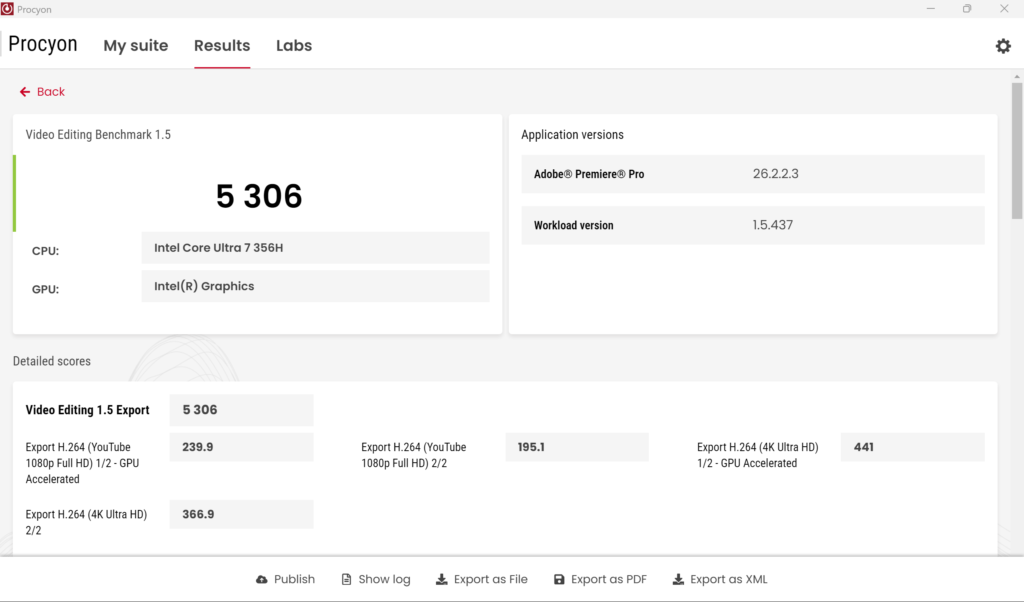Viewport: 1024px width, 602px height.
Task: Click the Export as PDF save icon
Action: (x=559, y=579)
